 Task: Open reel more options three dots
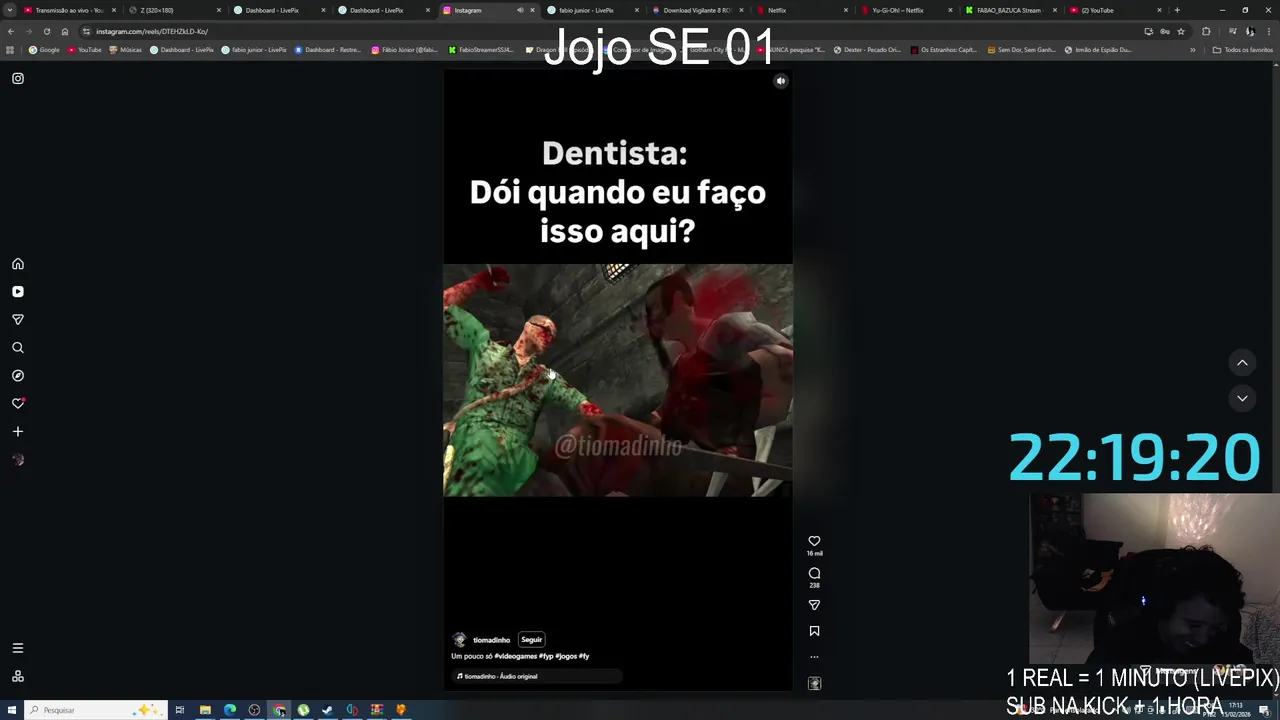(814, 657)
